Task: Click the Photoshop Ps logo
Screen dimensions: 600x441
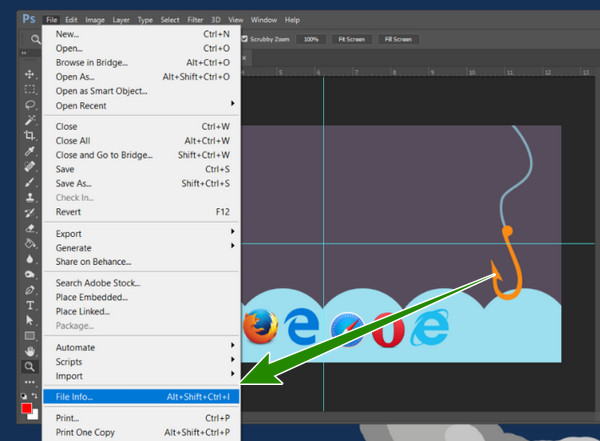Action: (x=29, y=19)
